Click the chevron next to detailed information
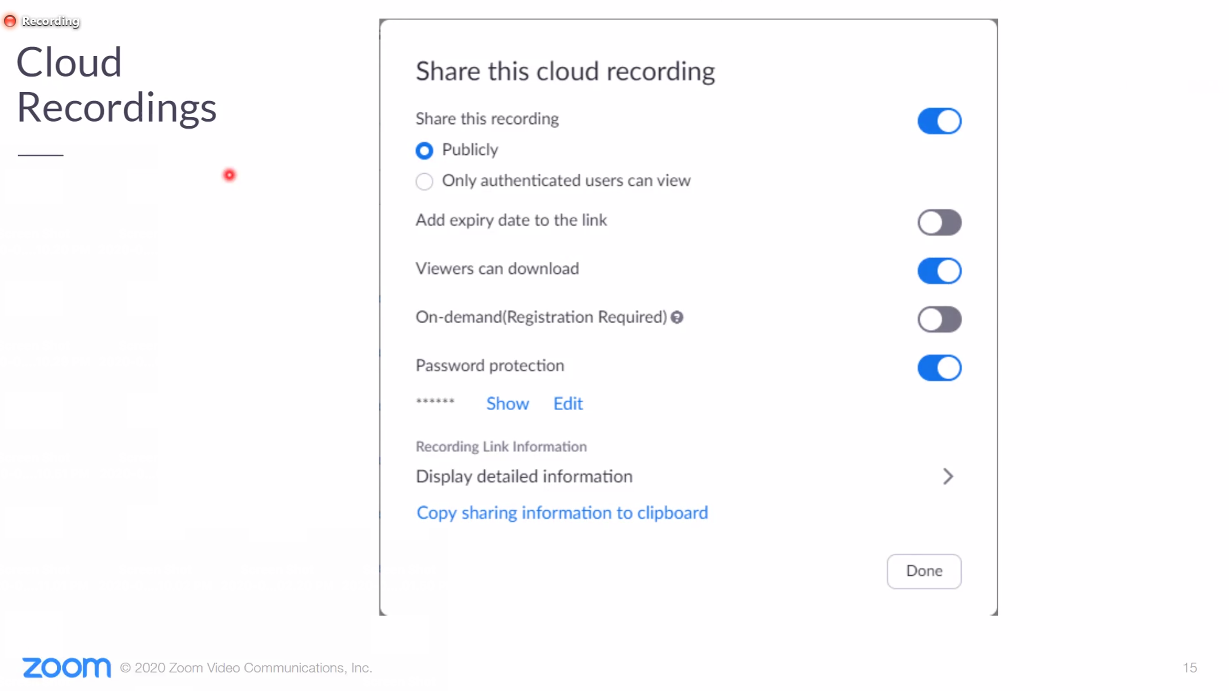Viewport: 1229px width, 691px height. coord(947,476)
